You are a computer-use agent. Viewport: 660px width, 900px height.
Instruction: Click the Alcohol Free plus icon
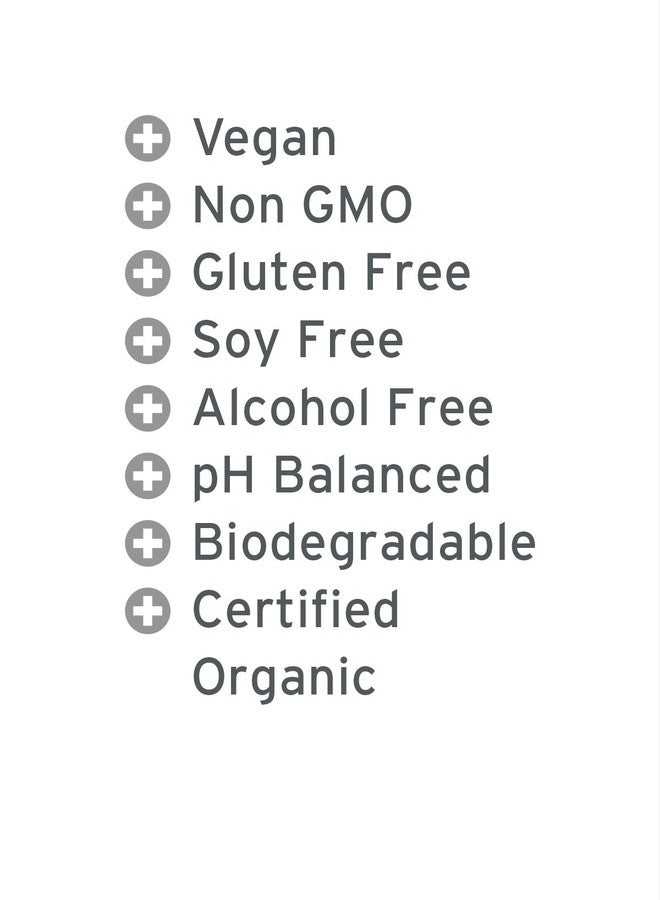click(147, 409)
